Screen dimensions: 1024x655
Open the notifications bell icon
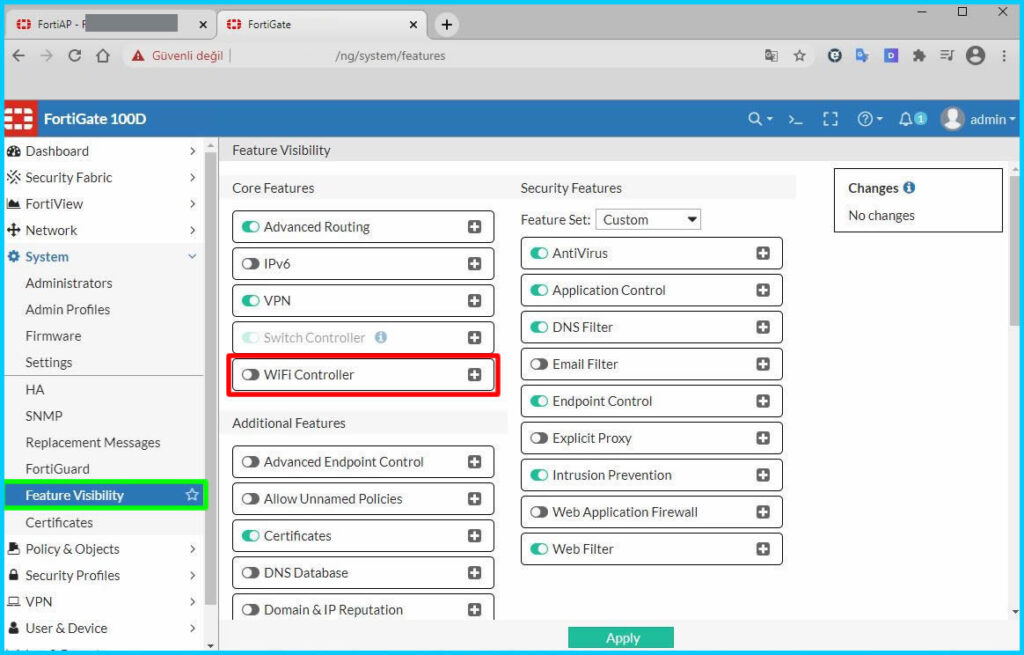[x=906, y=119]
